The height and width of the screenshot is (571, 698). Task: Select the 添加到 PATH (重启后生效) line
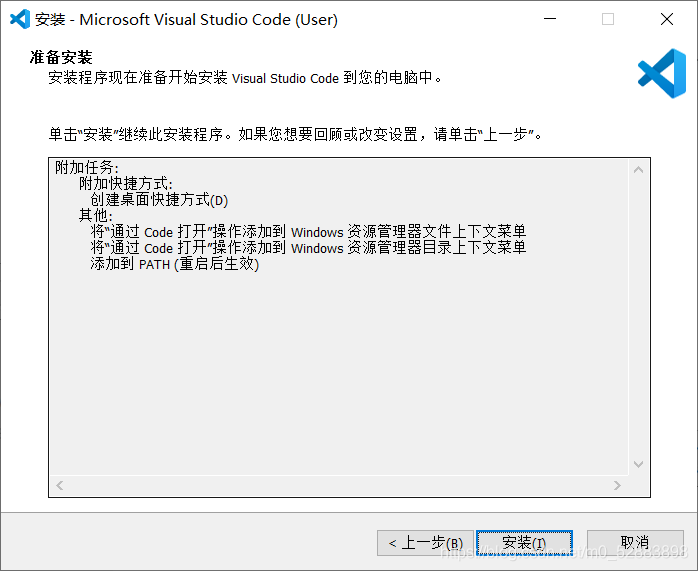coord(175,263)
